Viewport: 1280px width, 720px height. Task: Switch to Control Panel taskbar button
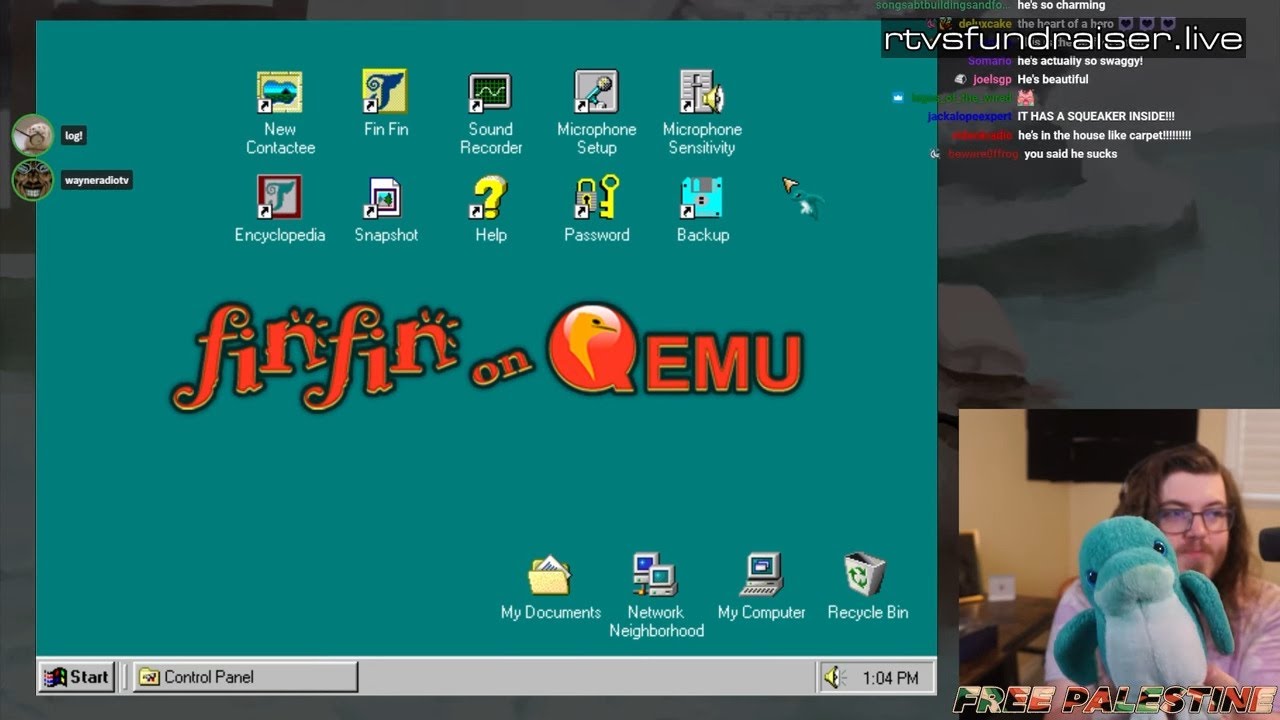pos(245,677)
